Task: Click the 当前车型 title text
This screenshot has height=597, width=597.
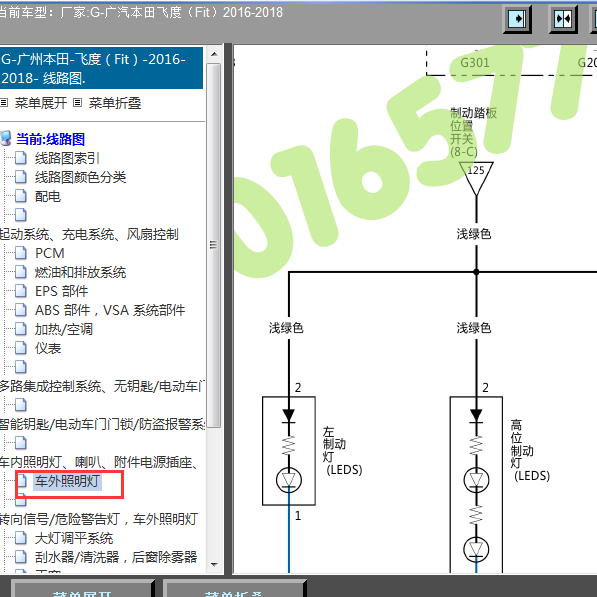Action: [x=141, y=13]
